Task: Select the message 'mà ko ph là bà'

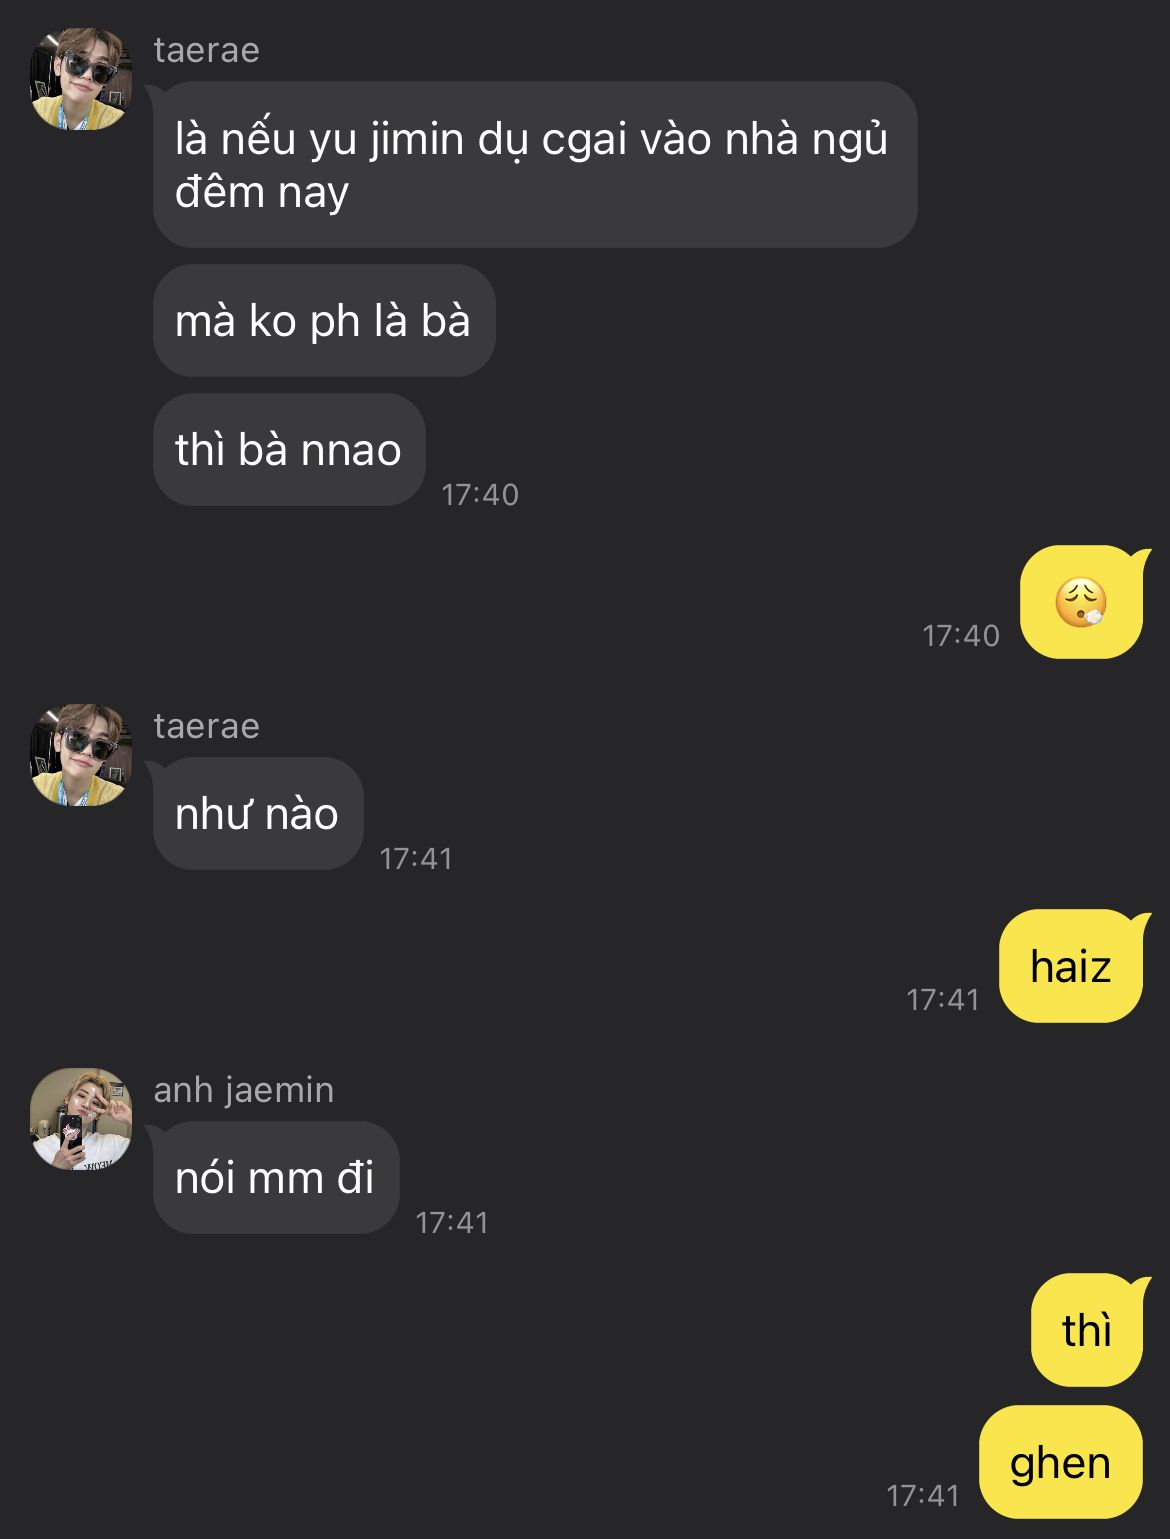Action: [324, 321]
